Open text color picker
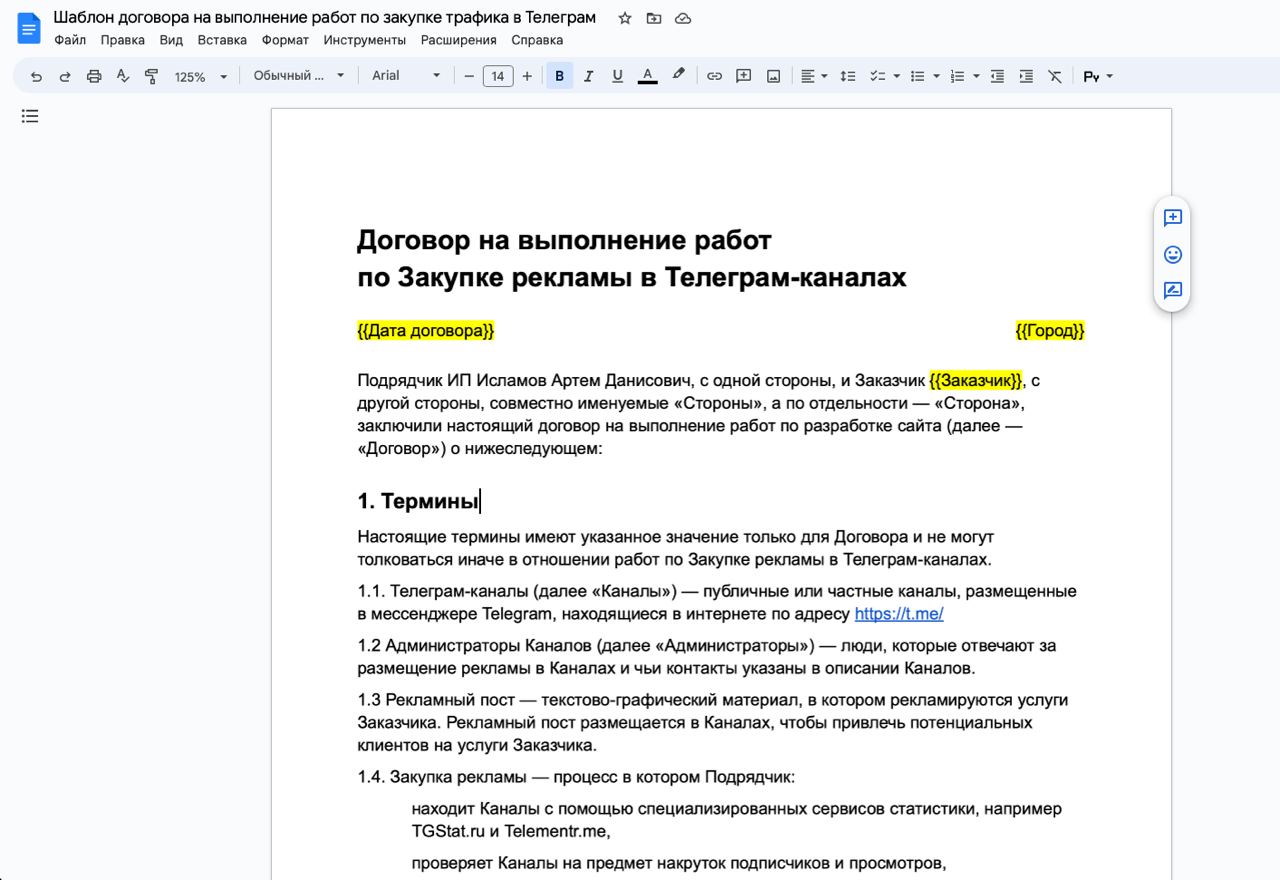This screenshot has width=1280, height=880. pos(647,76)
